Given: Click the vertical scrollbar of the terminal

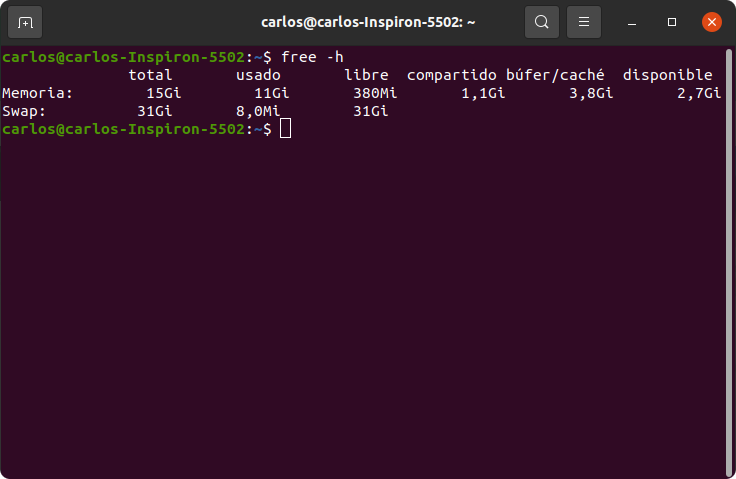Looking at the screenshot, I should point(729,262).
